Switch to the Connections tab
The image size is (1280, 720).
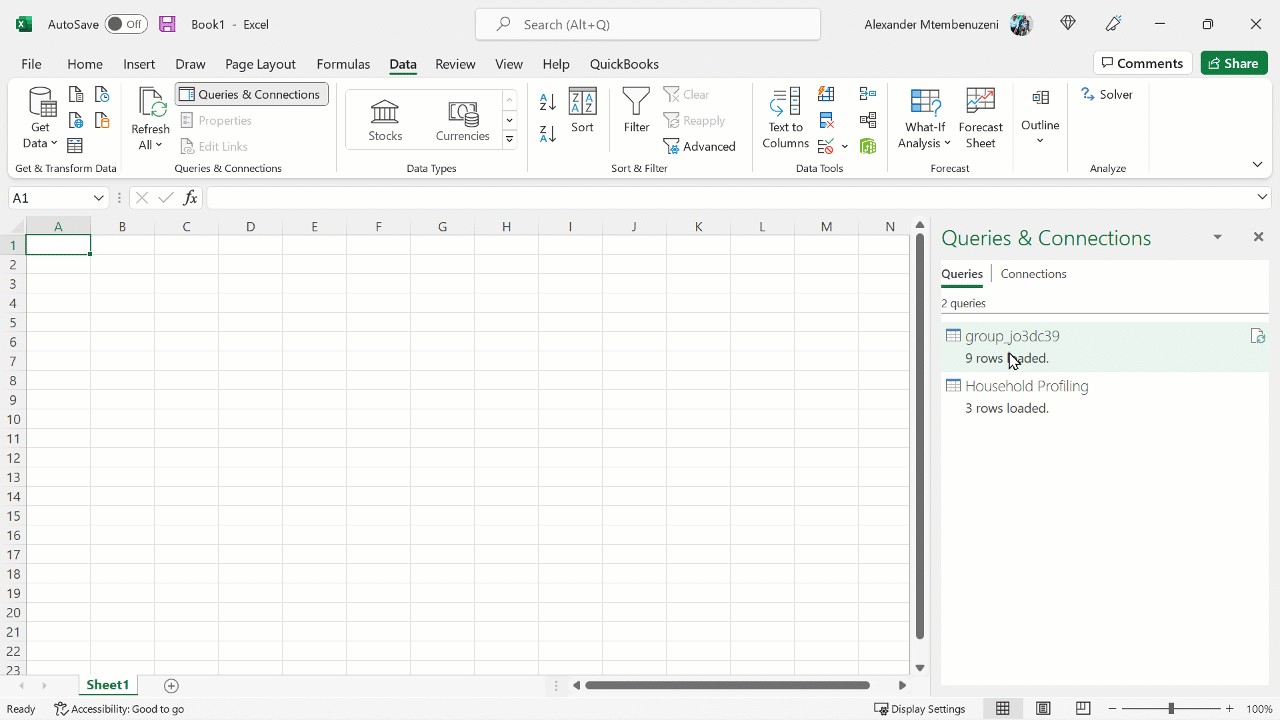1033,273
